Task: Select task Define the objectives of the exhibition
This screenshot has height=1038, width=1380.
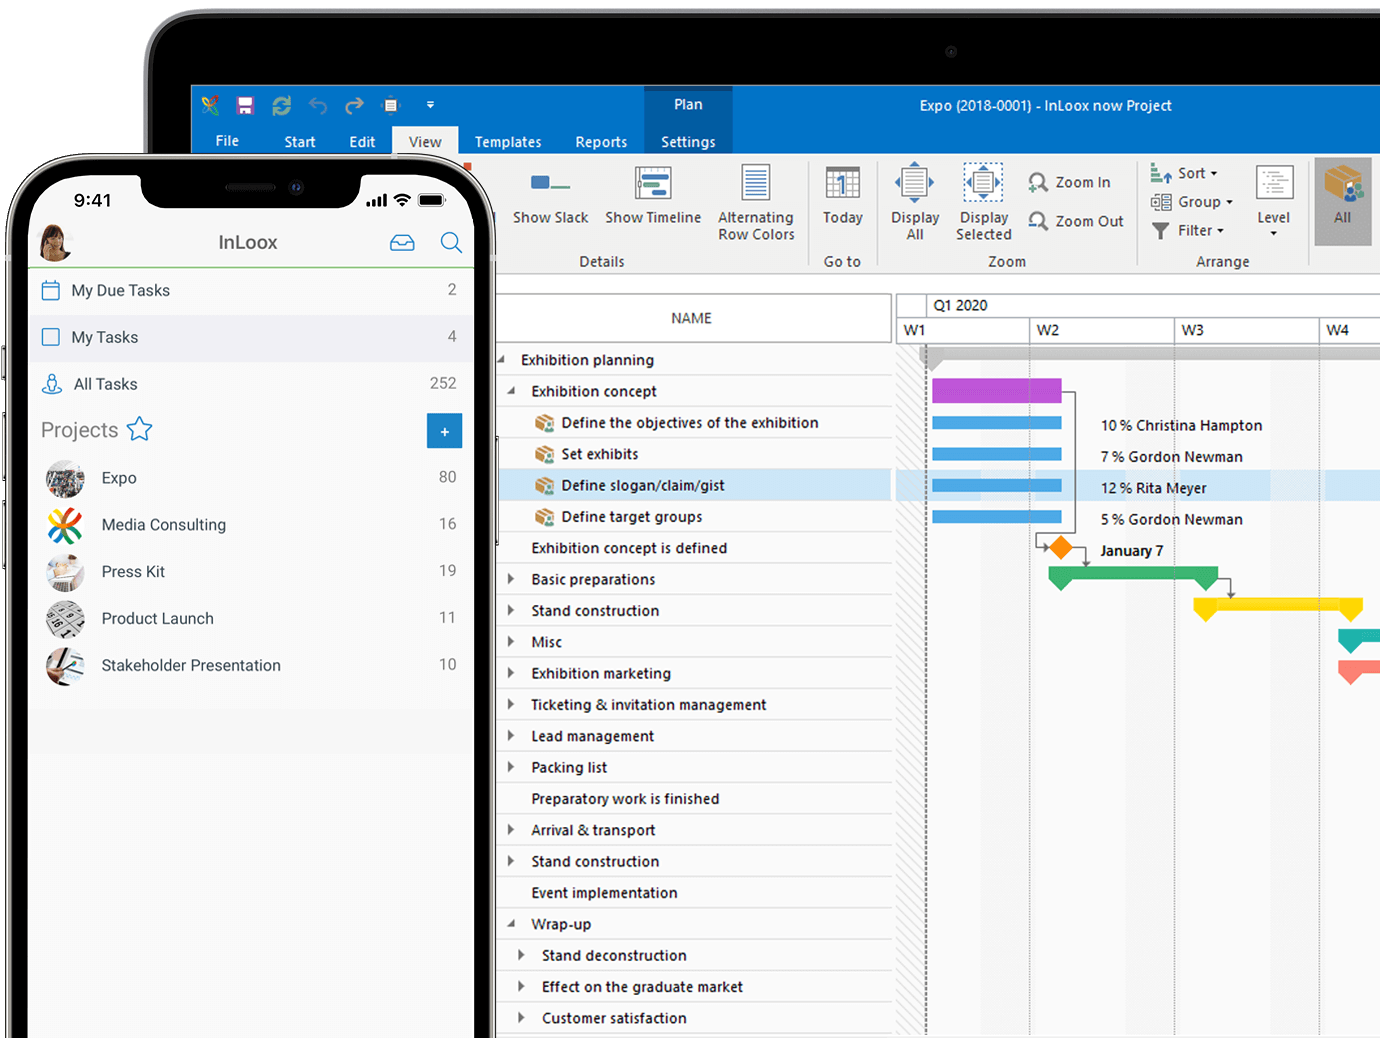Action: [x=690, y=423]
